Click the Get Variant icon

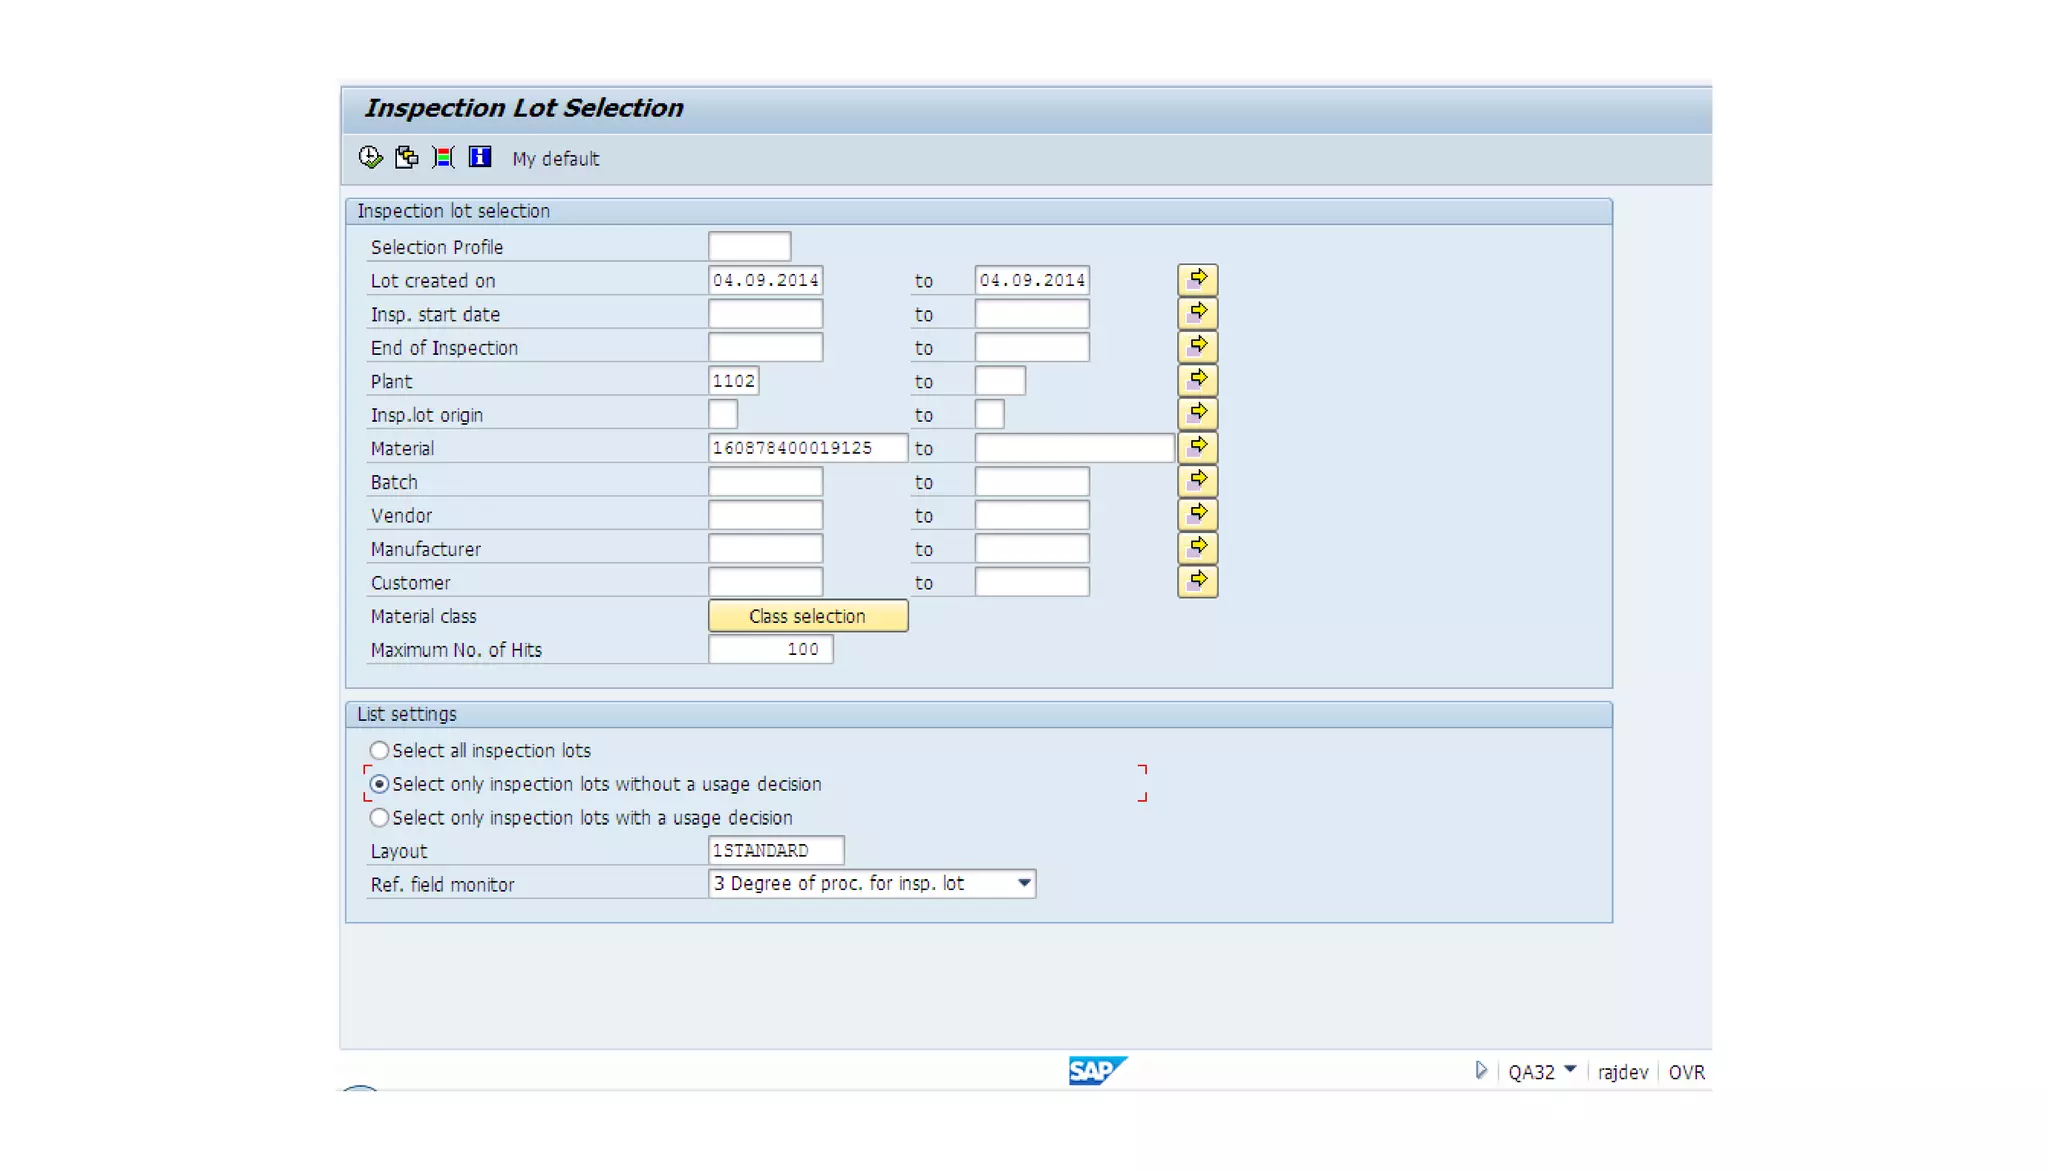tap(406, 158)
